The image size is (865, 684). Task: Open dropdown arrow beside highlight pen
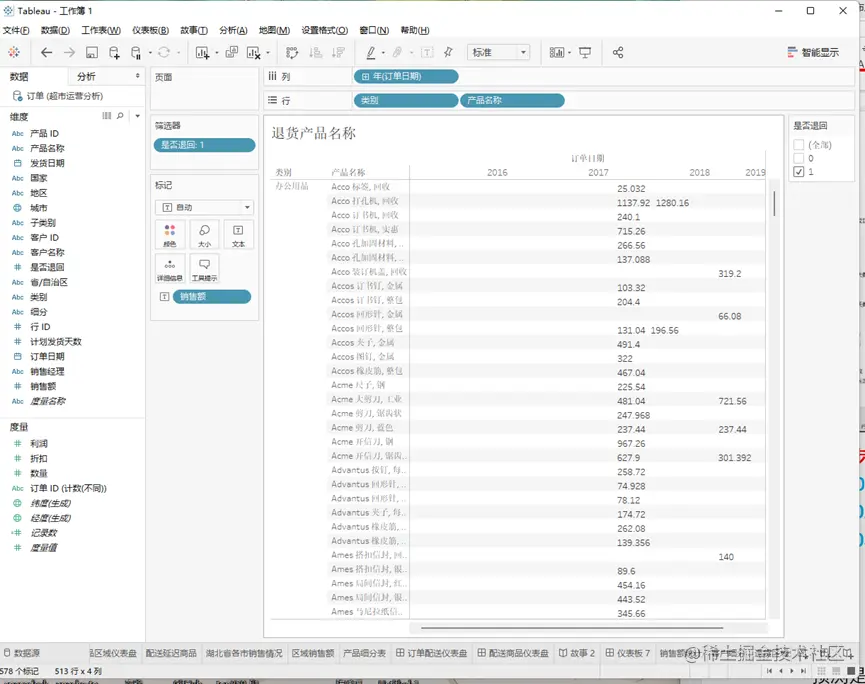383,53
